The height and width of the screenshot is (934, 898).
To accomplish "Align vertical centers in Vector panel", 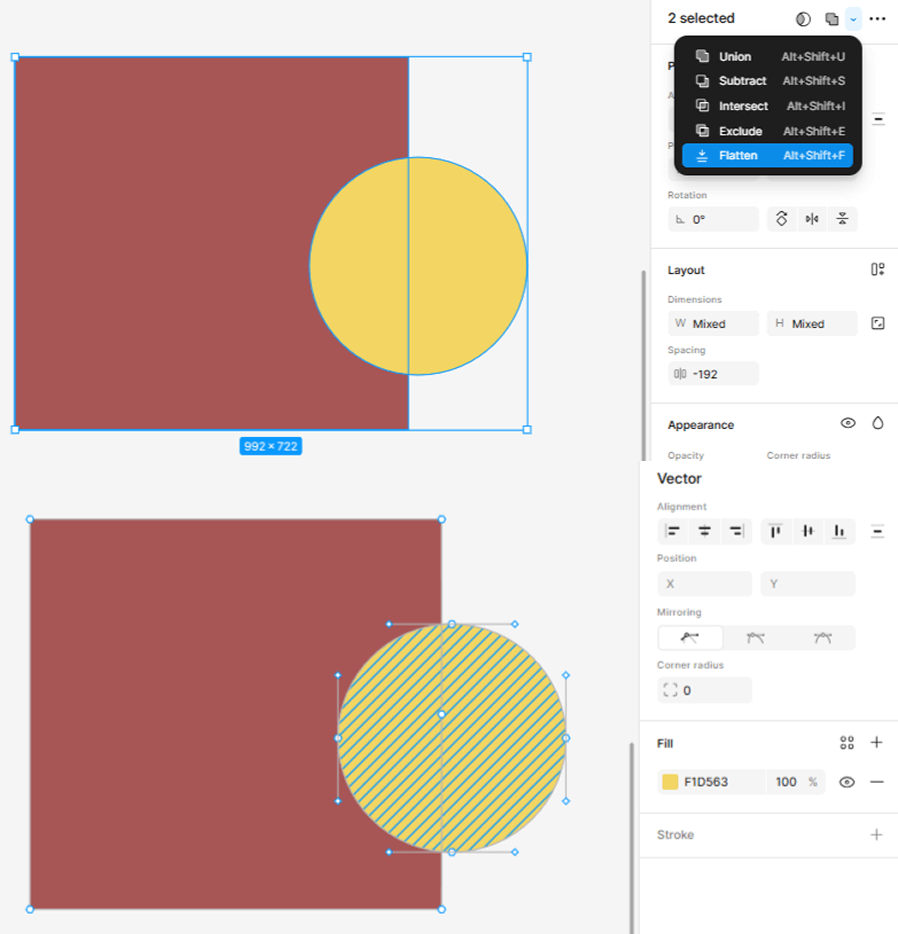I will [807, 531].
